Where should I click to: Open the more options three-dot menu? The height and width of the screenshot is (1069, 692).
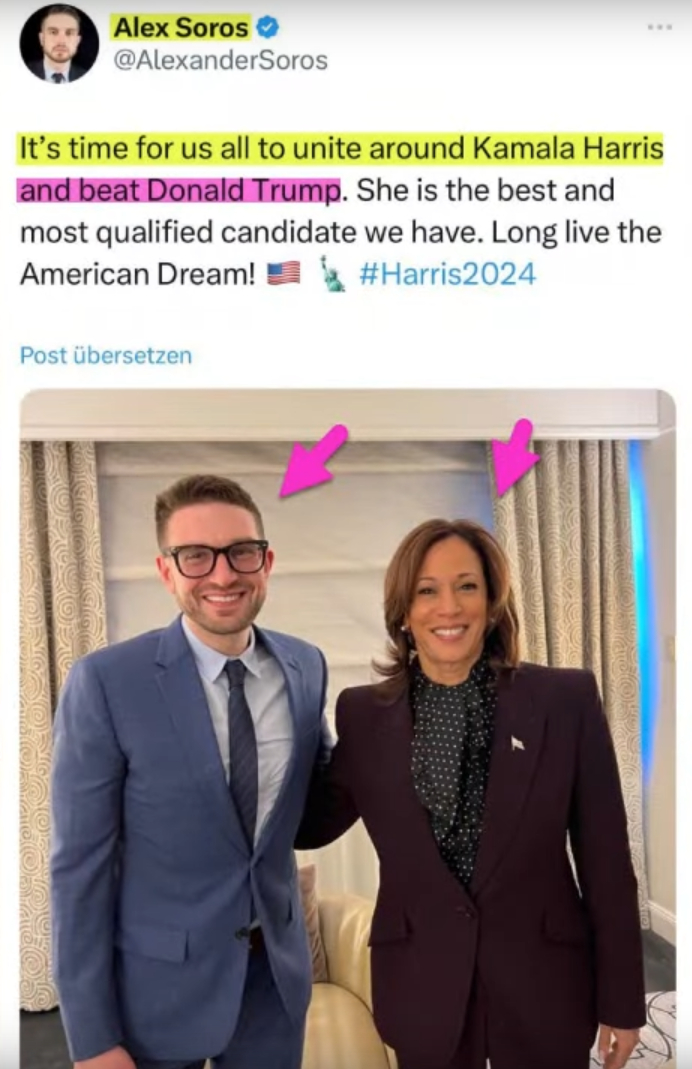coord(659,27)
